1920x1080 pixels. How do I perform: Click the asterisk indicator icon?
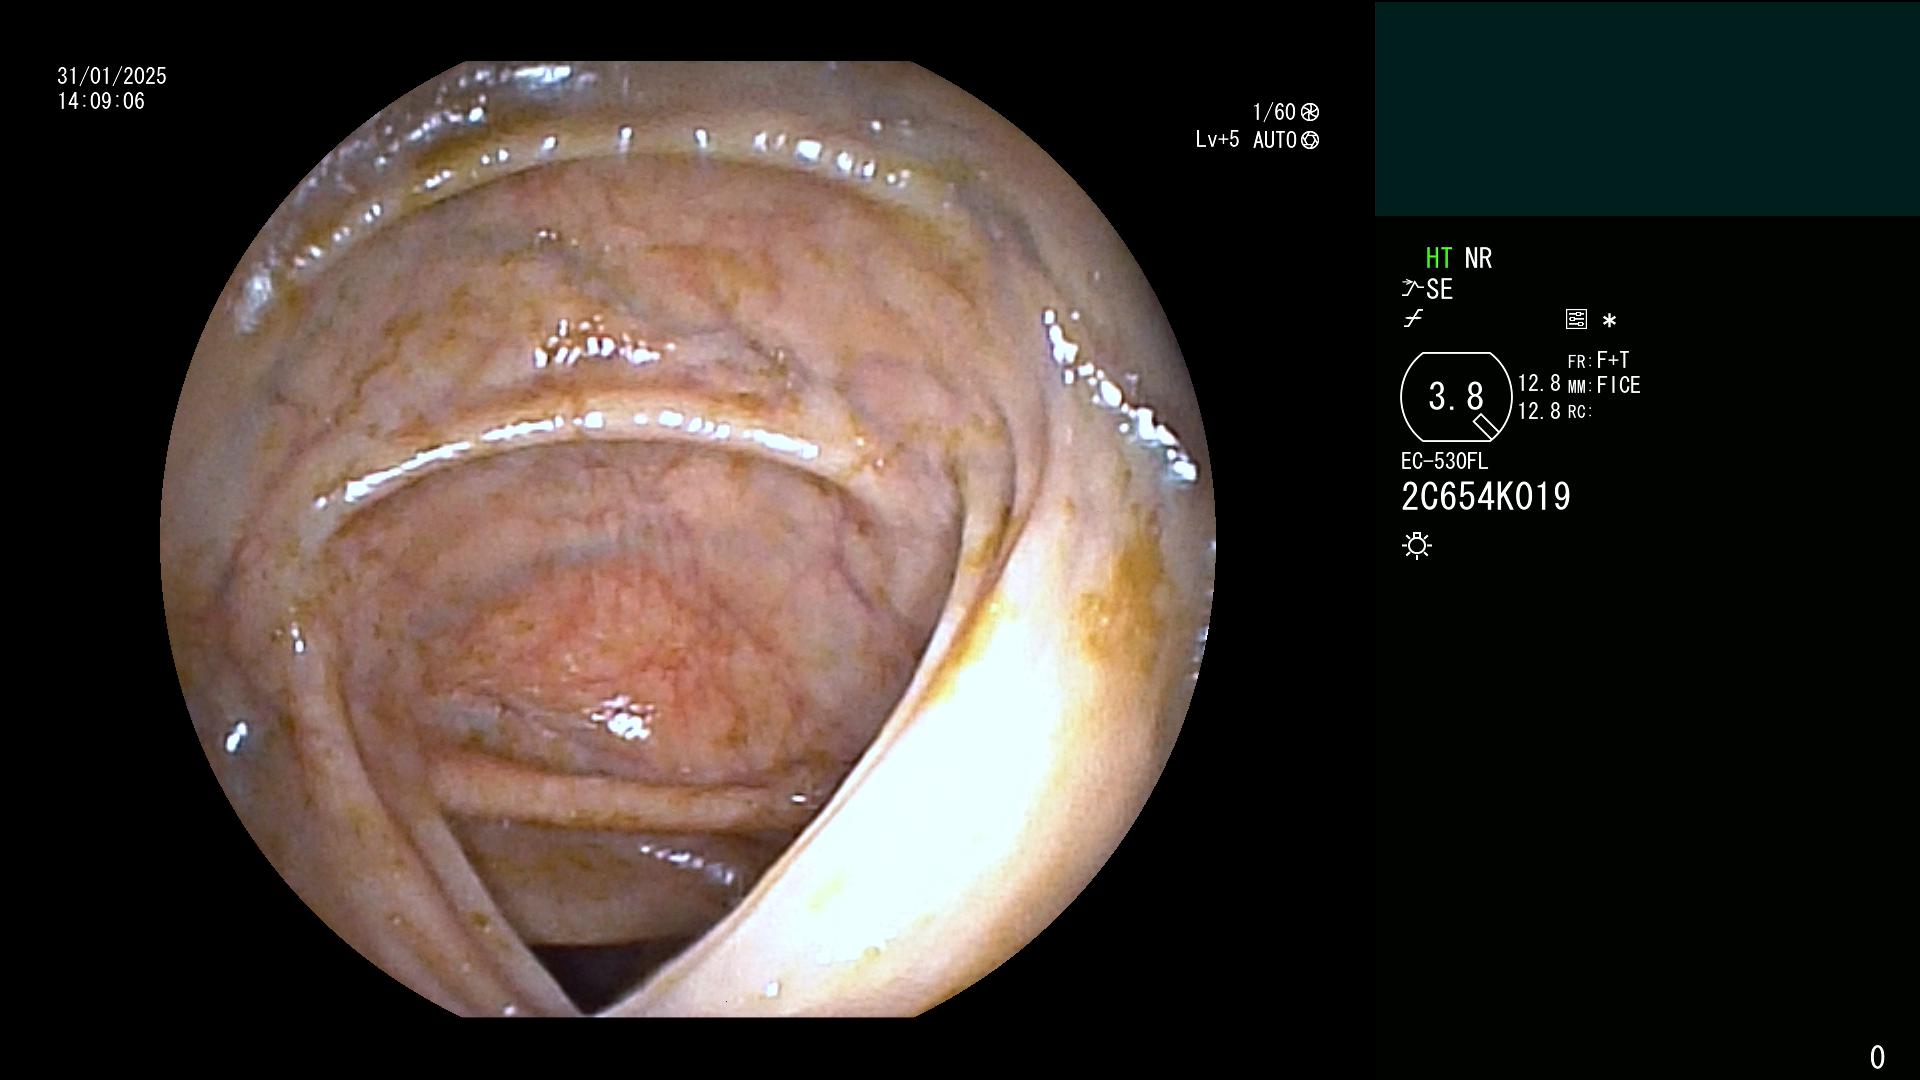click(1609, 321)
